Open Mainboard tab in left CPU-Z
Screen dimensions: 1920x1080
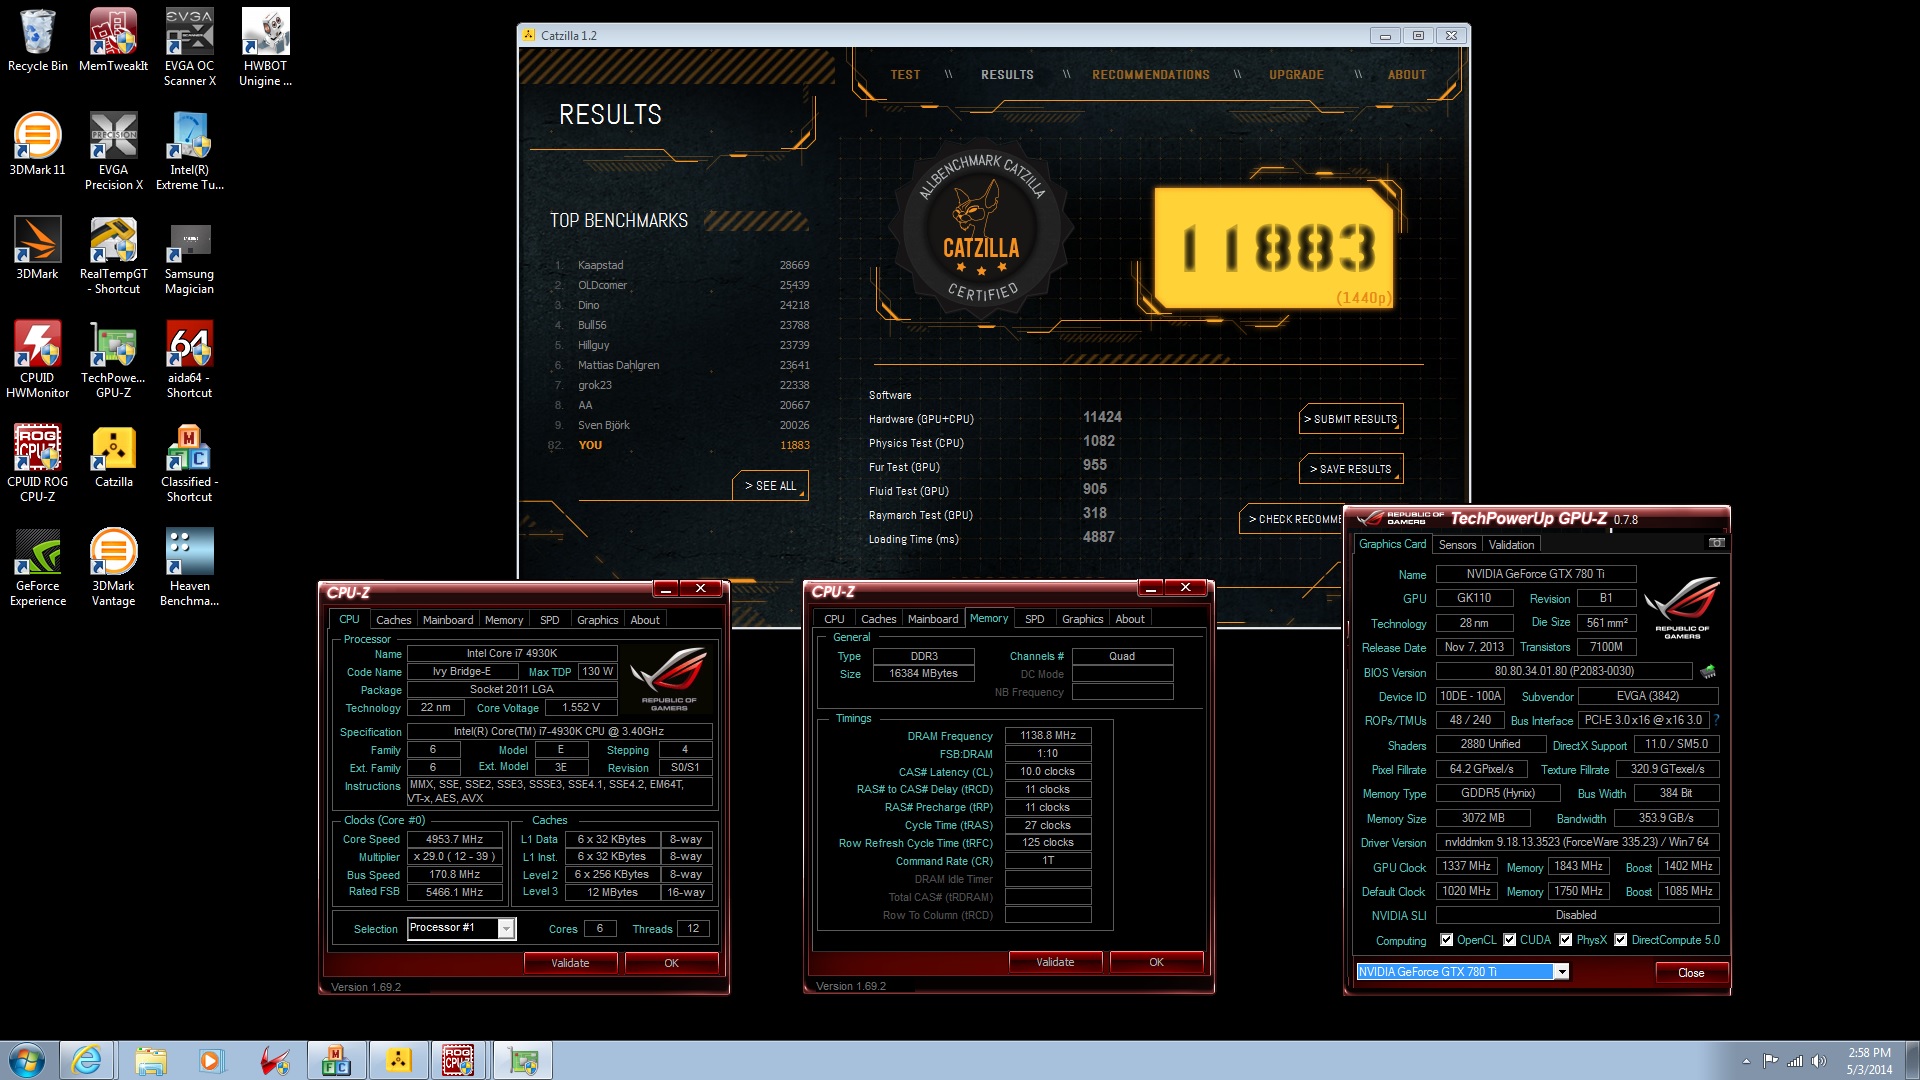coord(447,620)
